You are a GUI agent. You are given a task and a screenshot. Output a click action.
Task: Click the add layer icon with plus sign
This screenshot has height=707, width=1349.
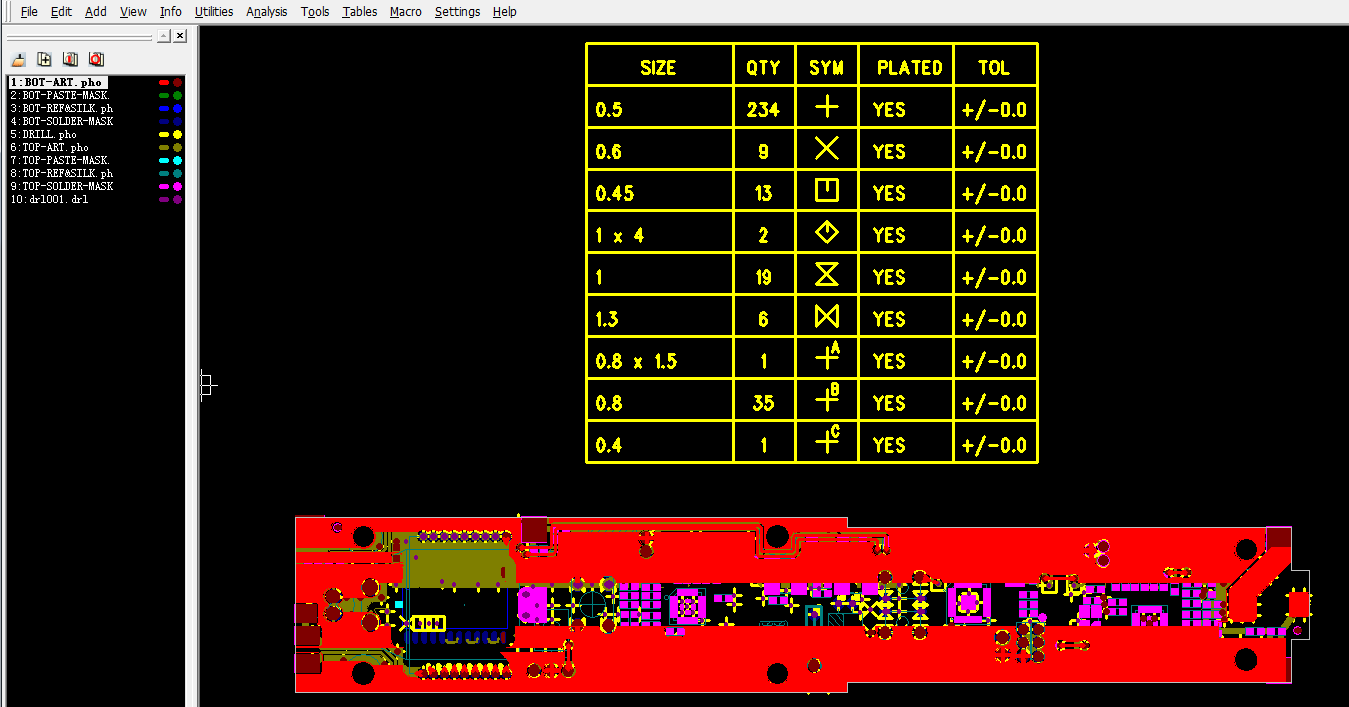pos(44,59)
